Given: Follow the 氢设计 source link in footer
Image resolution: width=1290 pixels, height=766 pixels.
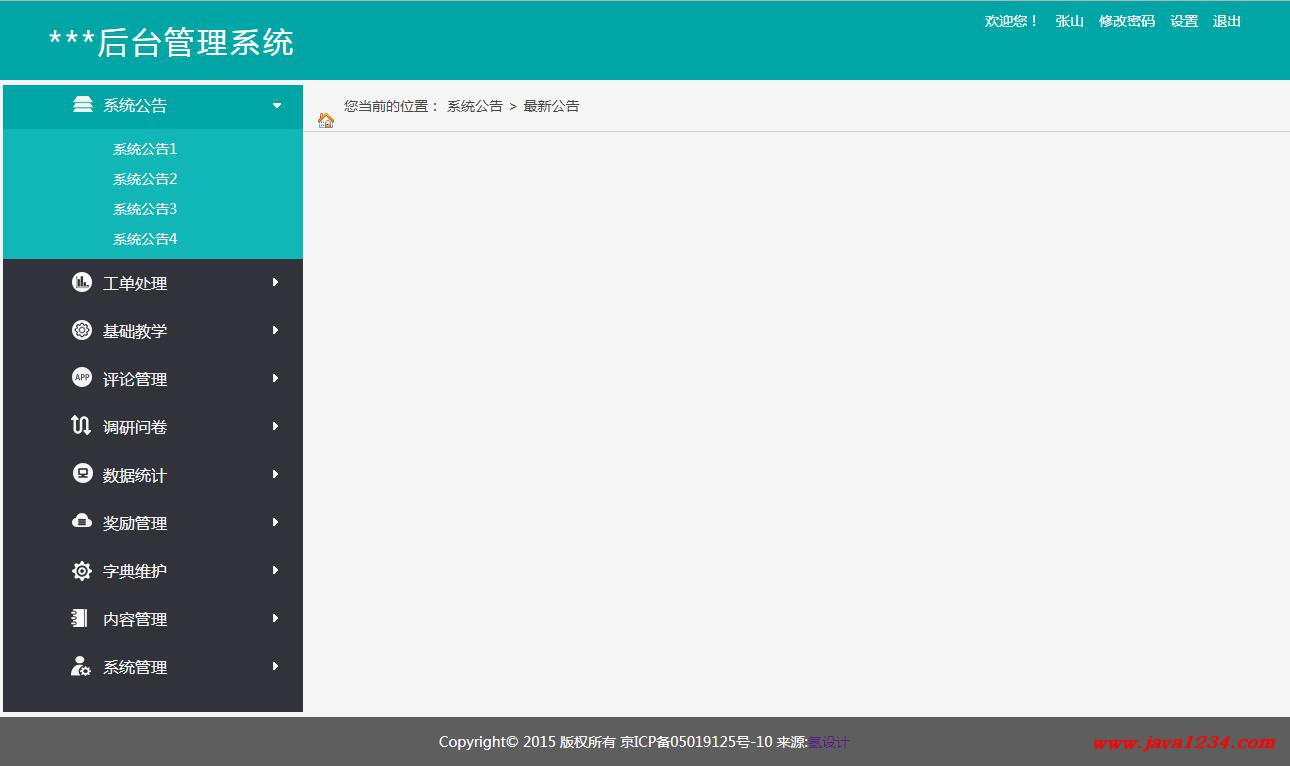Looking at the screenshot, I should pyautogui.click(x=828, y=742).
